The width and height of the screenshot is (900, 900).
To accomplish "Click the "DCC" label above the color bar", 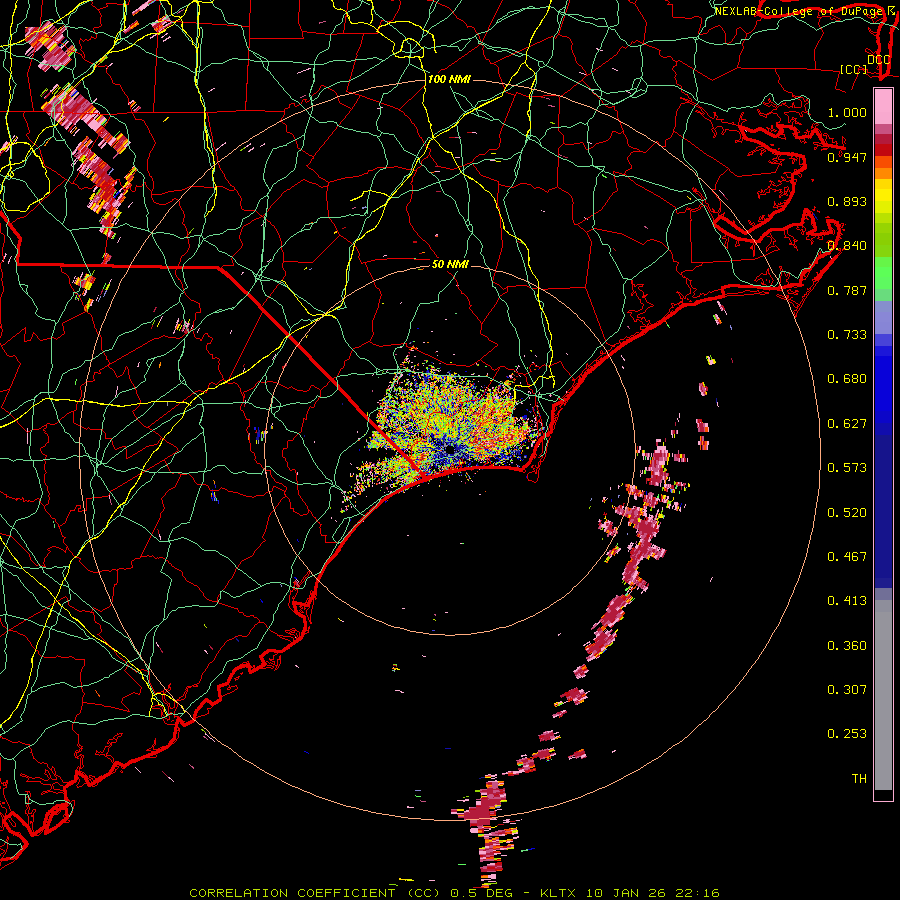I will [x=878, y=59].
